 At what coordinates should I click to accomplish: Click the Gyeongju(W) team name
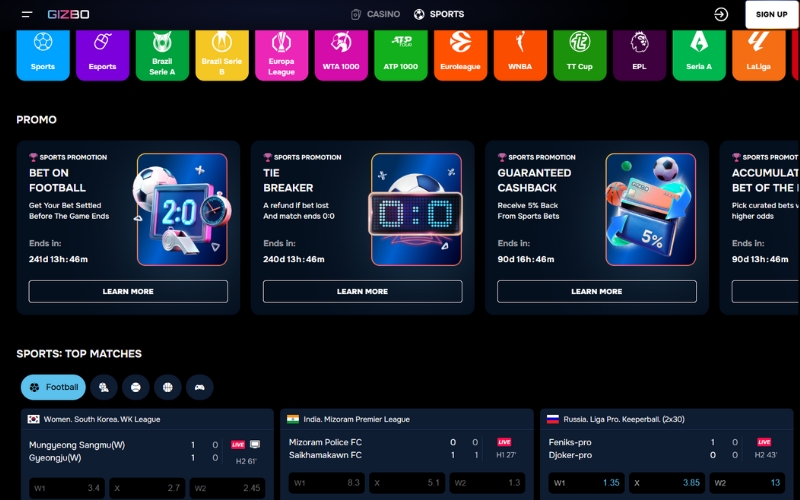click(x=55, y=458)
